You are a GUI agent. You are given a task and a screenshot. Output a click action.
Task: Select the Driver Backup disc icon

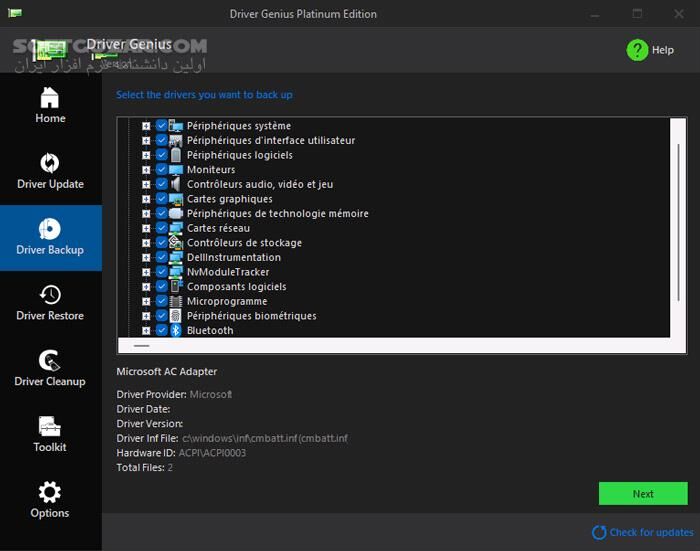[x=50, y=229]
